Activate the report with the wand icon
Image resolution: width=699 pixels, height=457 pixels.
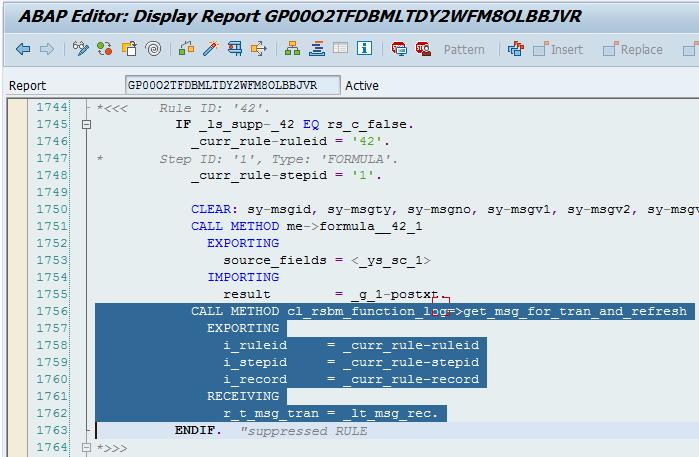point(211,49)
